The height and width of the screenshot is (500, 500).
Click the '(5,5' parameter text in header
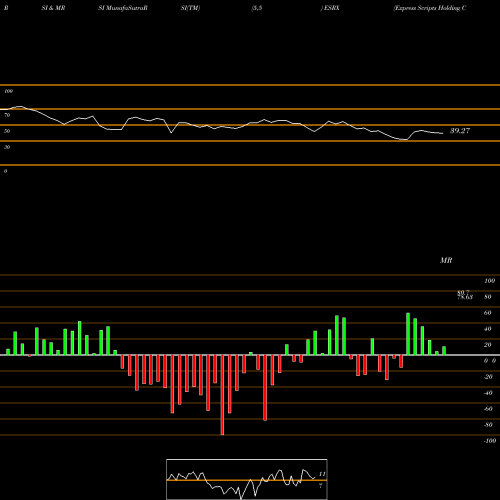[x=257, y=8]
